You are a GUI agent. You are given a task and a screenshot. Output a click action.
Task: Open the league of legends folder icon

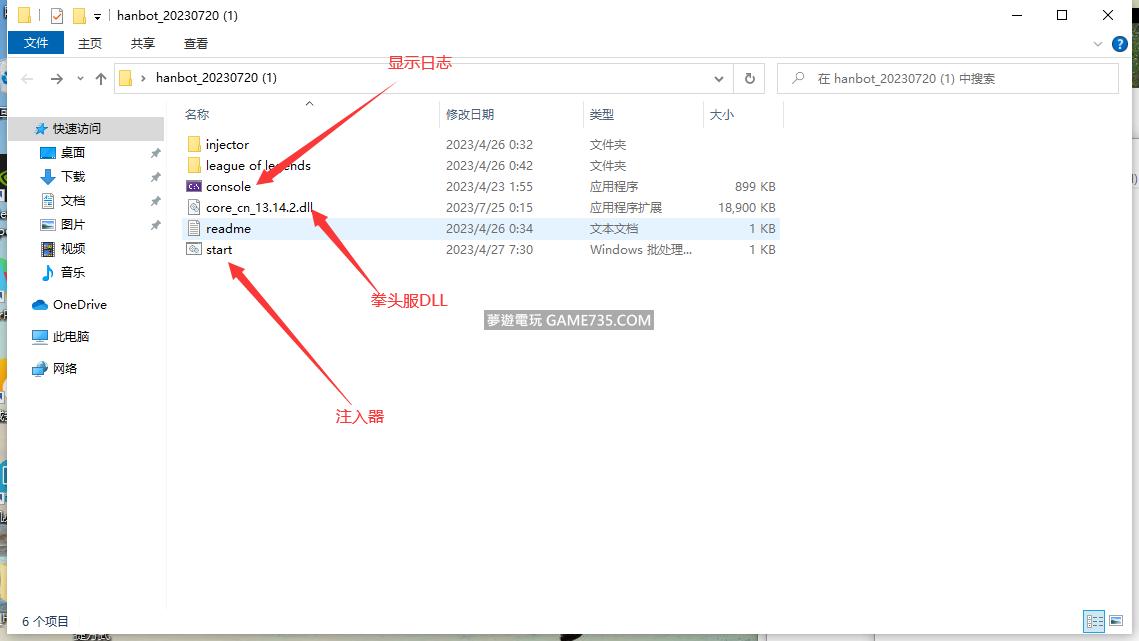(194, 166)
